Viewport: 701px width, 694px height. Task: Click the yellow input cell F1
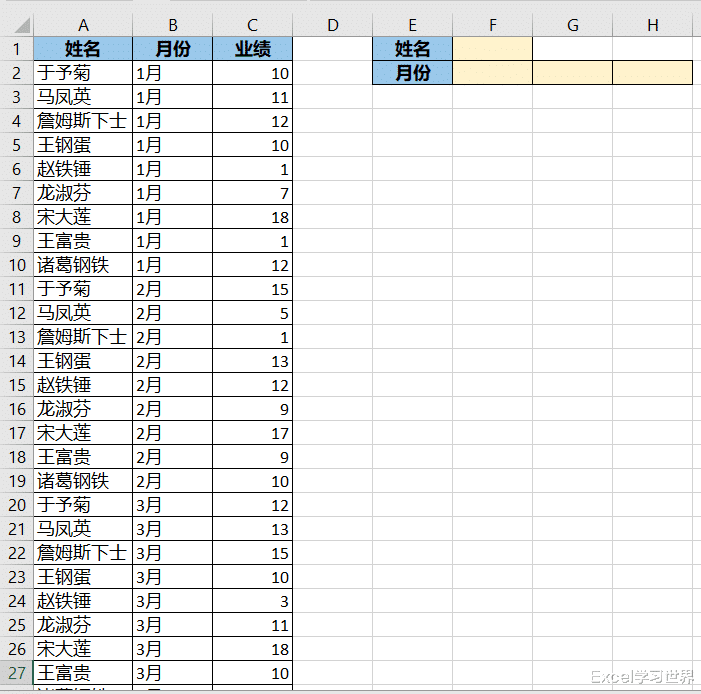pyautogui.click(x=493, y=49)
